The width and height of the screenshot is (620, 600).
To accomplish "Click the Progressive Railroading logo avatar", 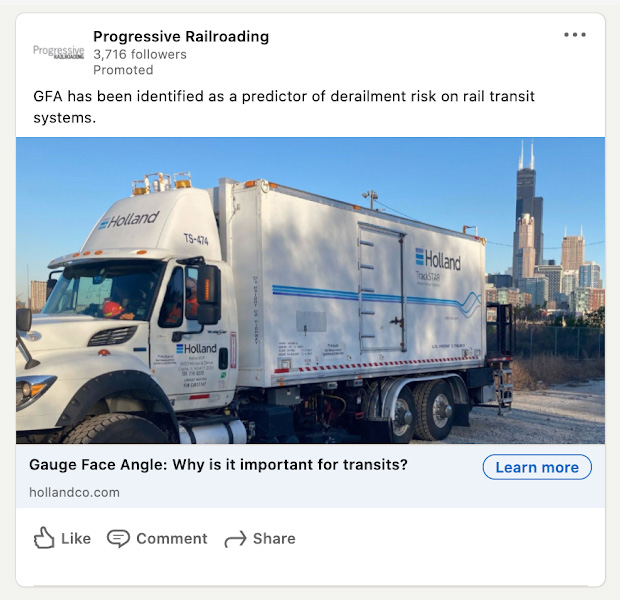I will [x=59, y=52].
